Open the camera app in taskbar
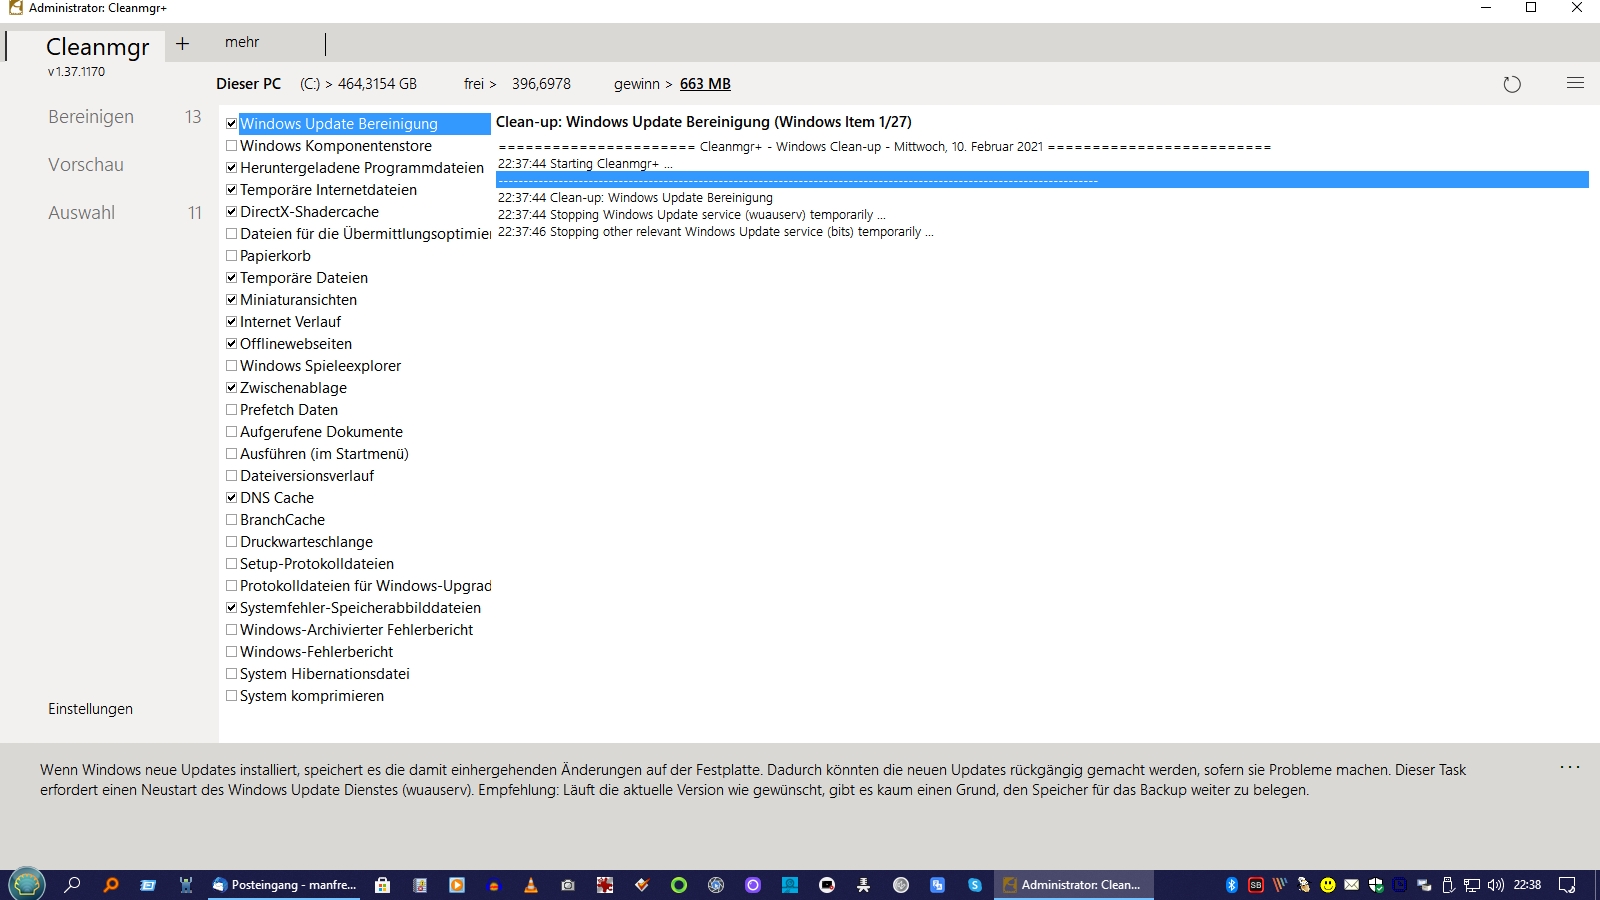 pos(568,885)
